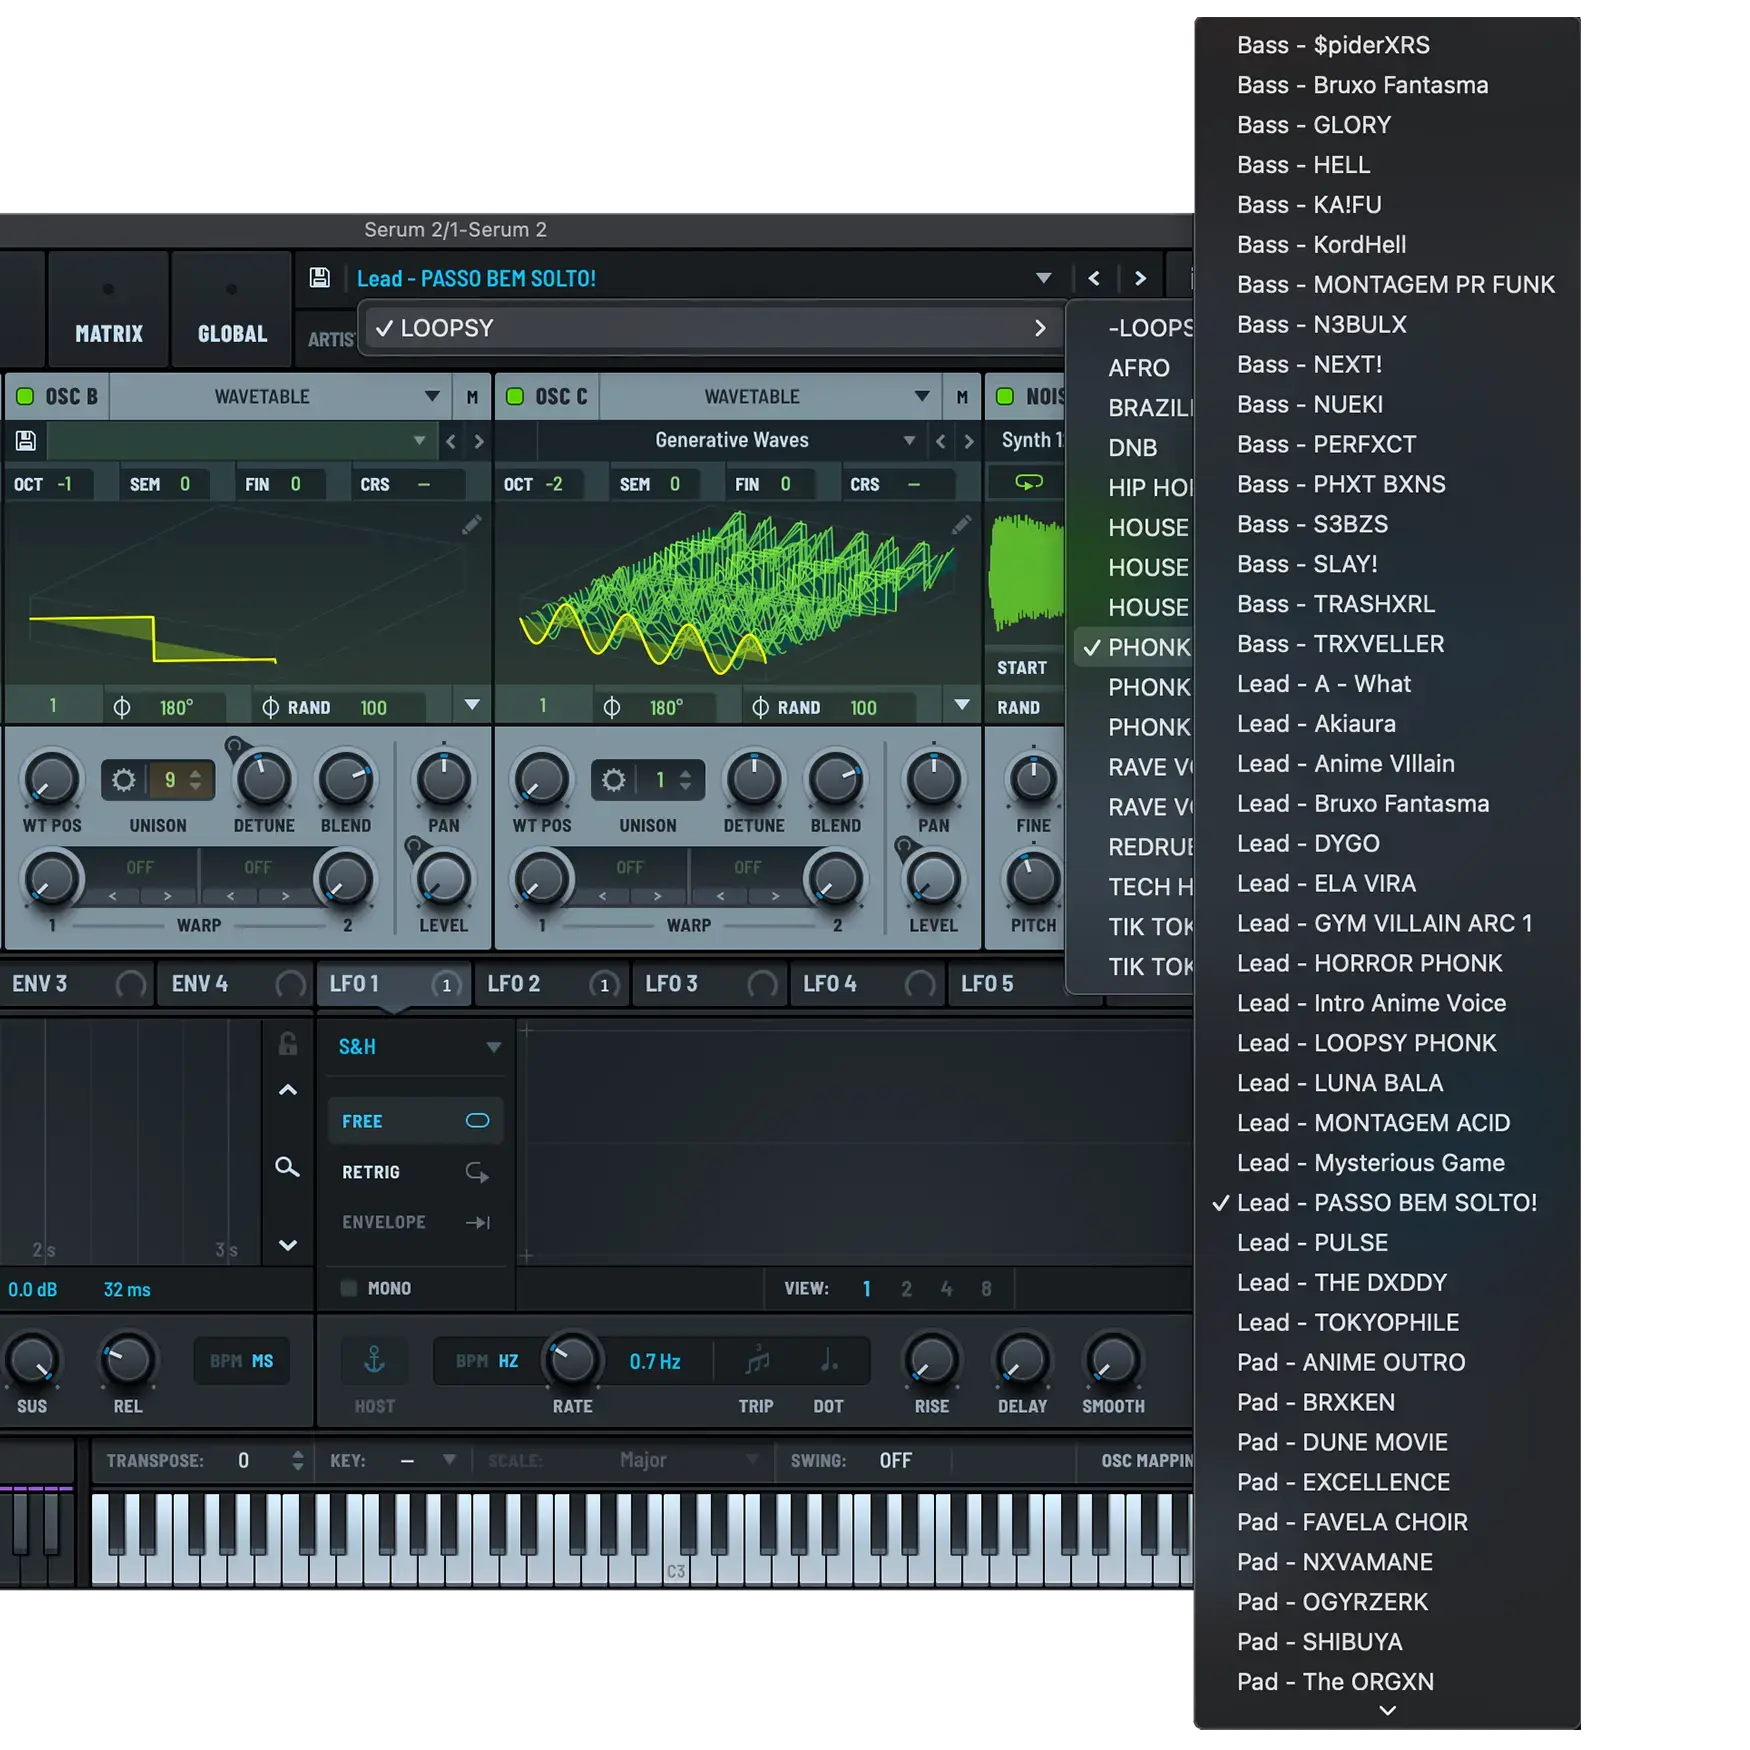Click the LFO host anchor icon

[374, 1360]
